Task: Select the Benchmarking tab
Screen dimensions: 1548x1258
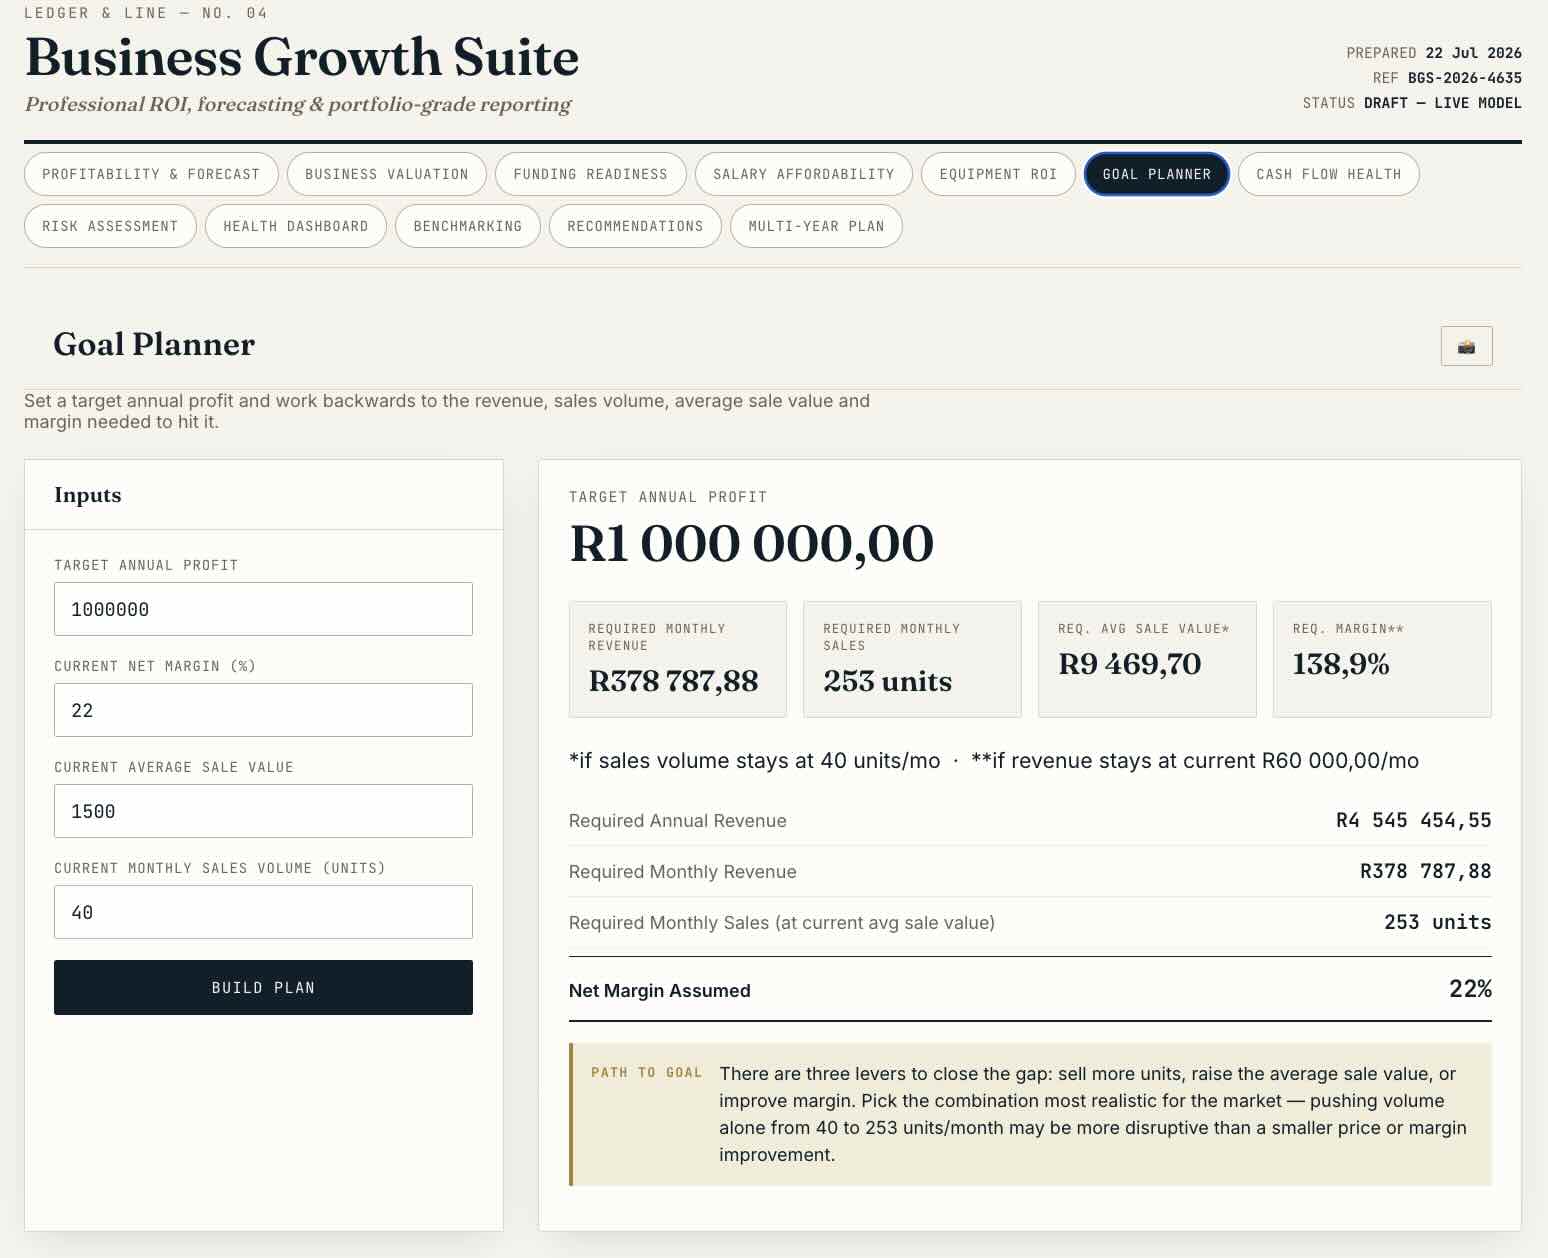Action: (468, 226)
